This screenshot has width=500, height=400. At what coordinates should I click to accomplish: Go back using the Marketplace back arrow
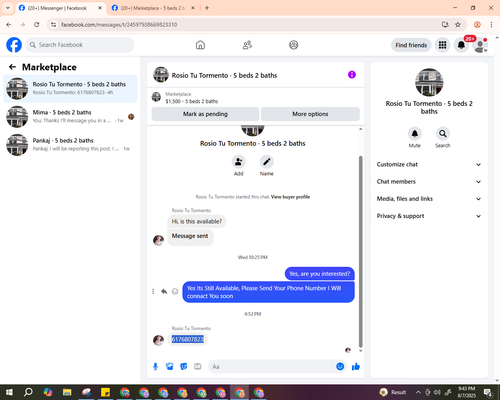click(x=12, y=67)
